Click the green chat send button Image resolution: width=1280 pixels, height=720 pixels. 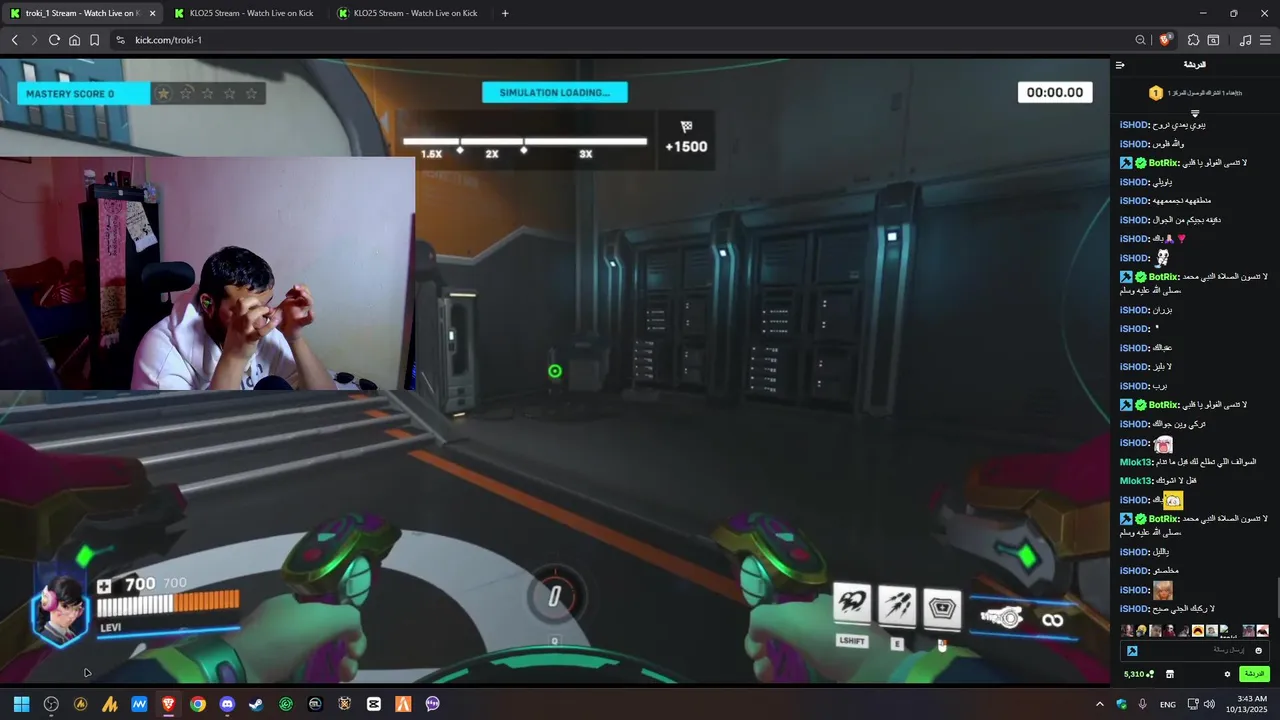(x=1254, y=674)
